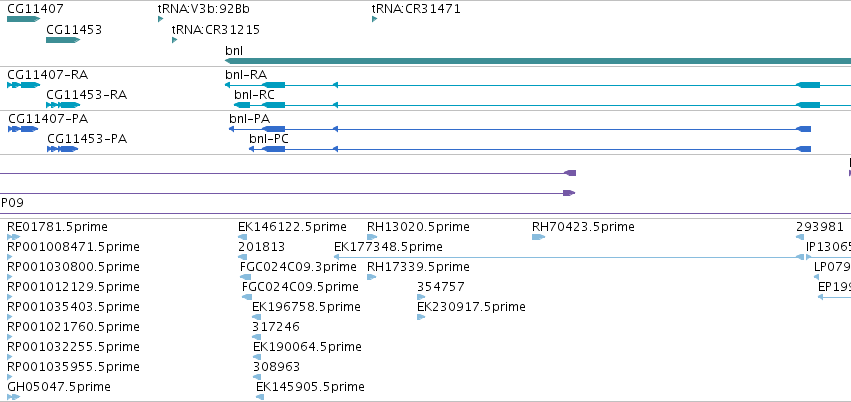Click the bnl-PC protein label

pyautogui.click(x=269, y=139)
